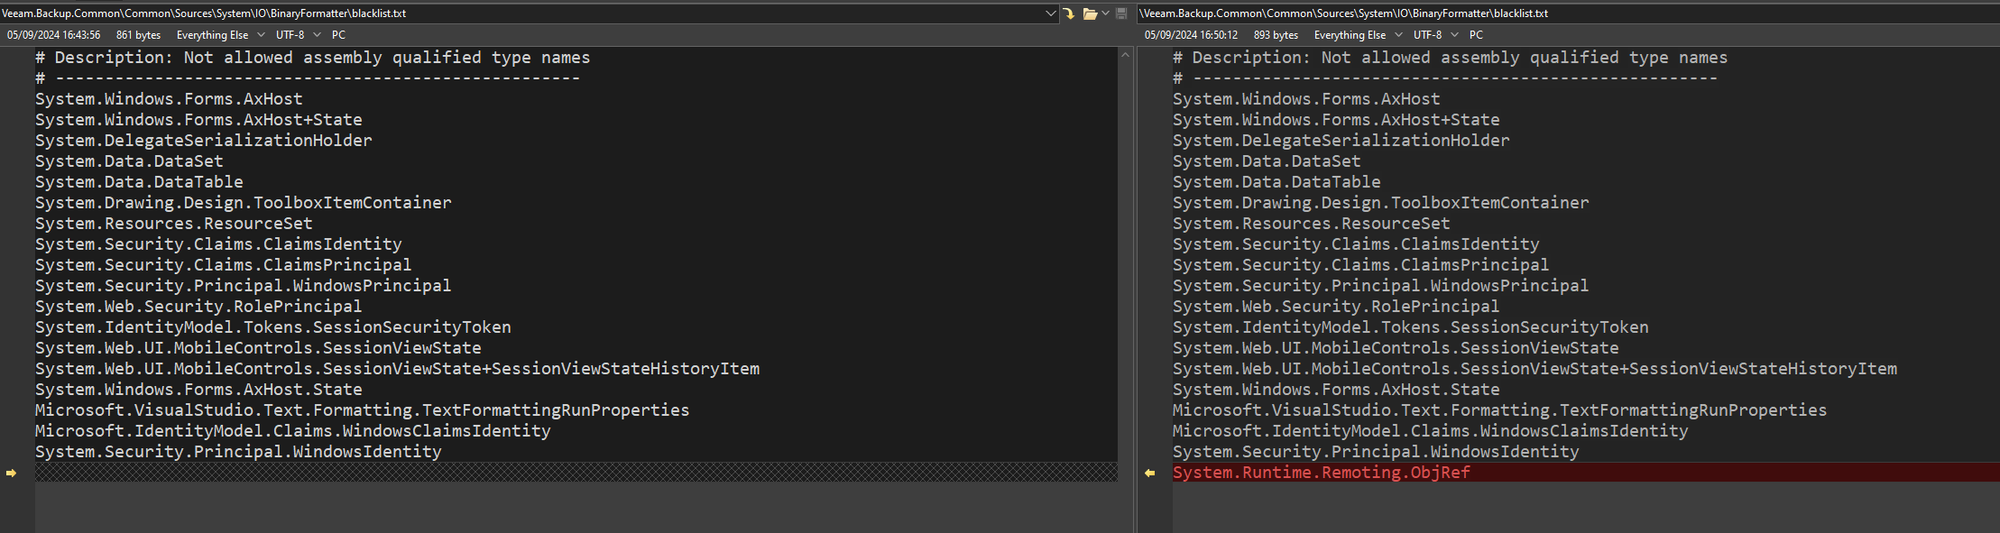Screen dimensions: 2000x533
Task: Click the left pane scrollbar up arrow
Action: [x=1125, y=54]
